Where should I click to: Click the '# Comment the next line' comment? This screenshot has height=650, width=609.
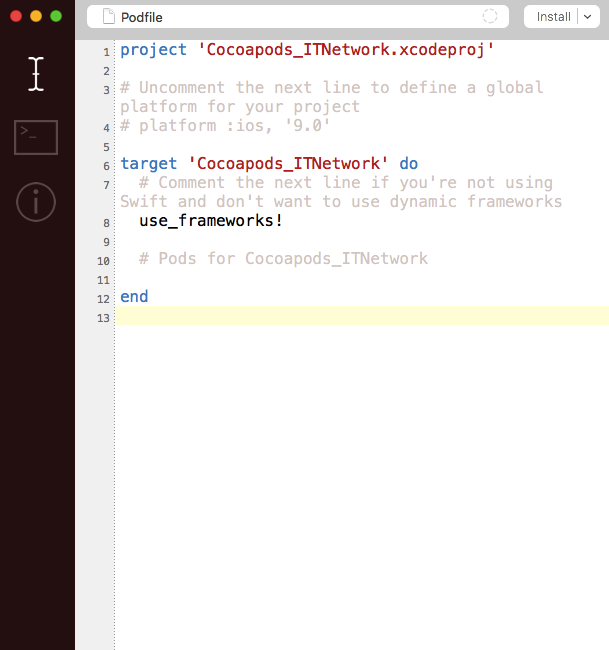341,192
